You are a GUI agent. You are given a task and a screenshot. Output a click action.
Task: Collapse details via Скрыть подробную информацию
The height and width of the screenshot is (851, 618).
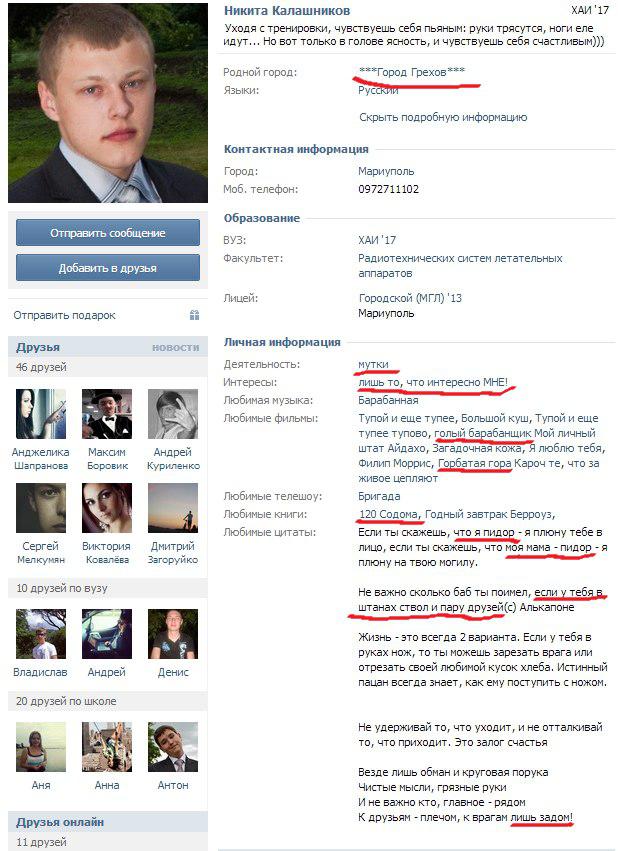click(443, 117)
